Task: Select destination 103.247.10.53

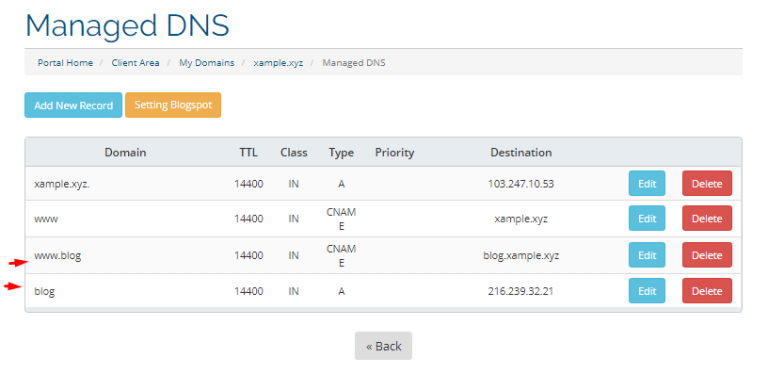Action: (521, 184)
